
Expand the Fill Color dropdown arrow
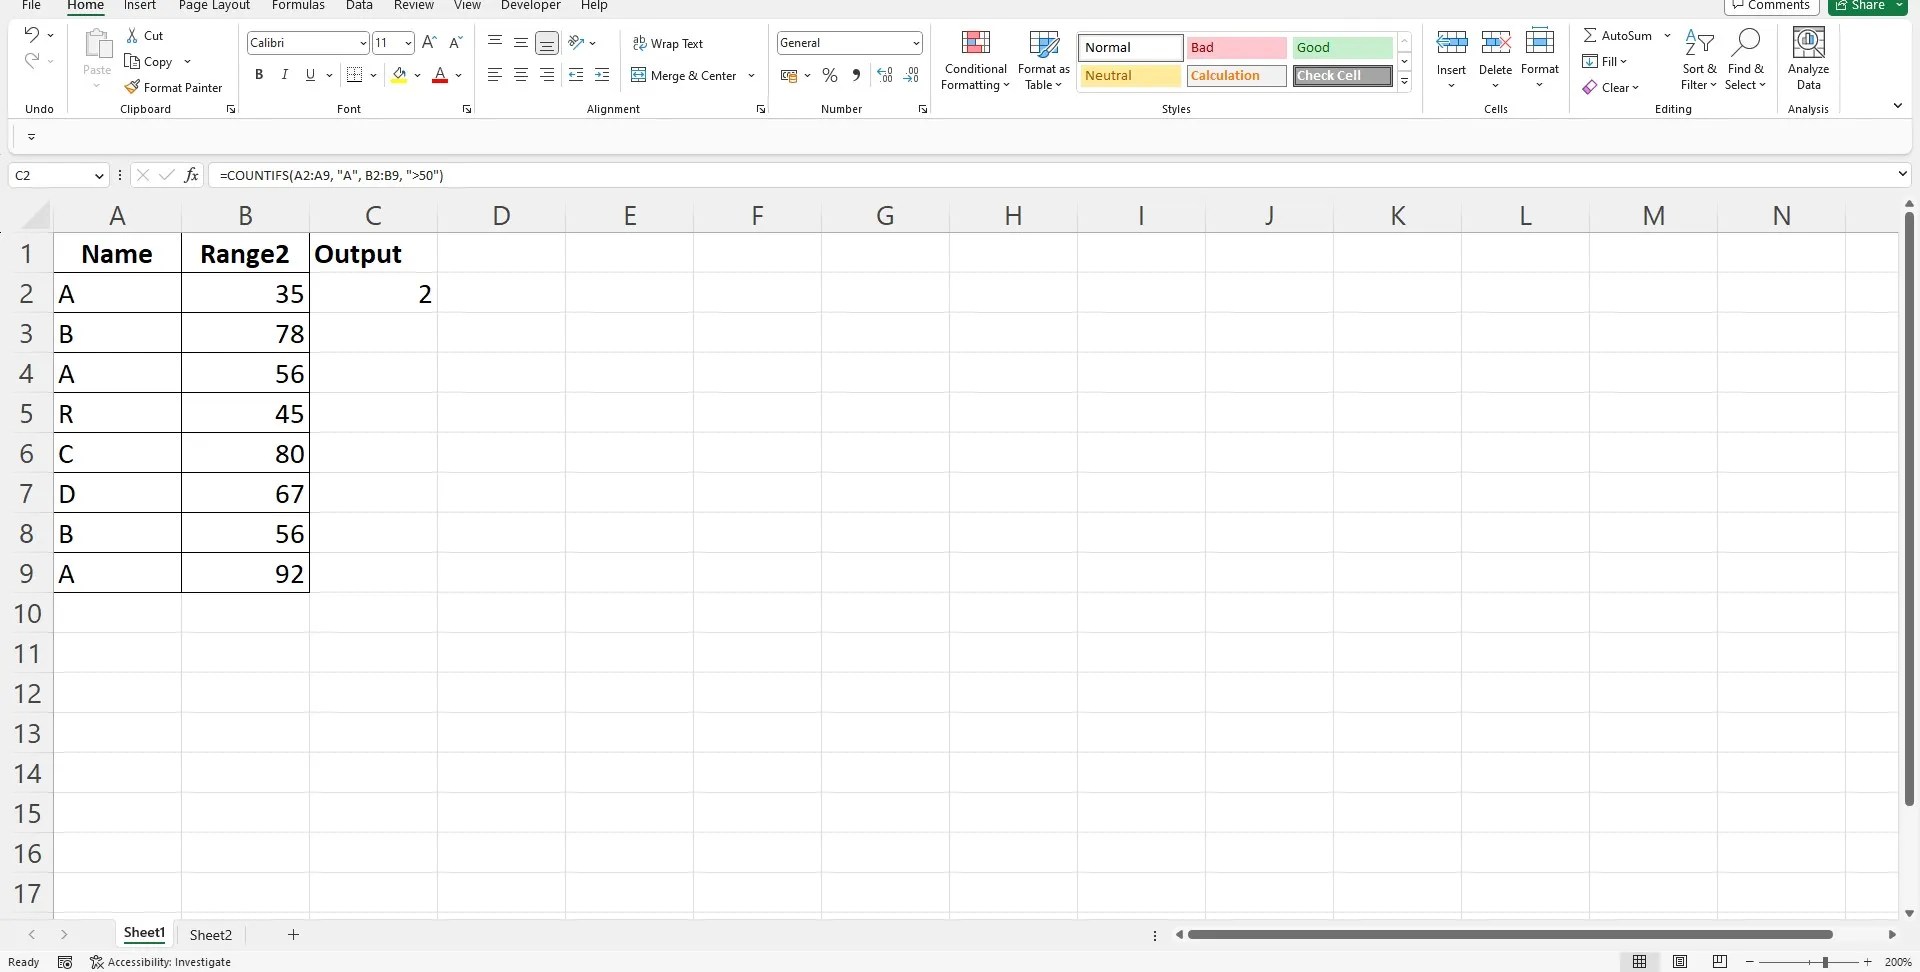pyautogui.click(x=419, y=75)
